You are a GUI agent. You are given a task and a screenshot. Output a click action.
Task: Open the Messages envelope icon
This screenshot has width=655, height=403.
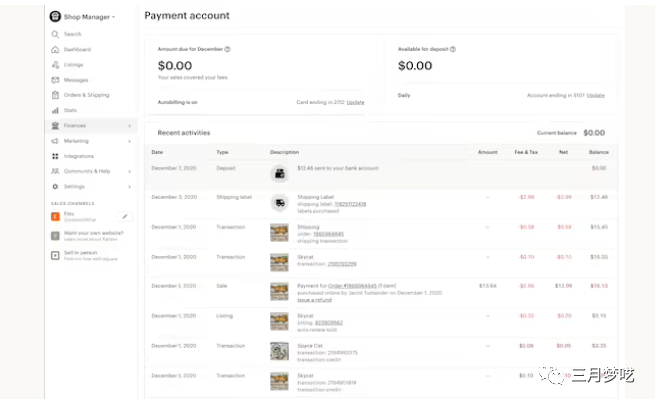click(x=54, y=80)
